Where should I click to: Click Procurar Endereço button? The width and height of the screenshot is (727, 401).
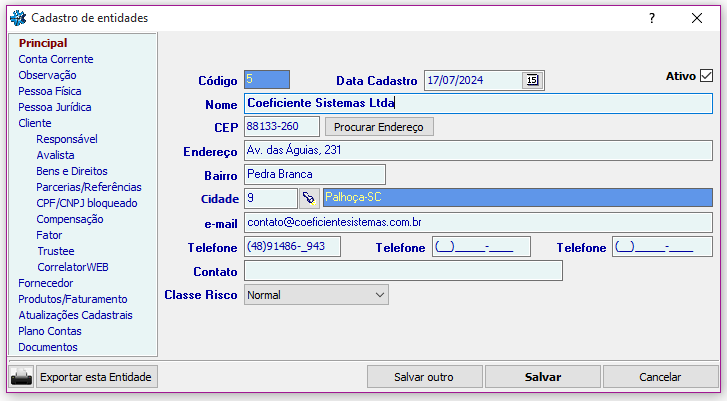(379, 127)
